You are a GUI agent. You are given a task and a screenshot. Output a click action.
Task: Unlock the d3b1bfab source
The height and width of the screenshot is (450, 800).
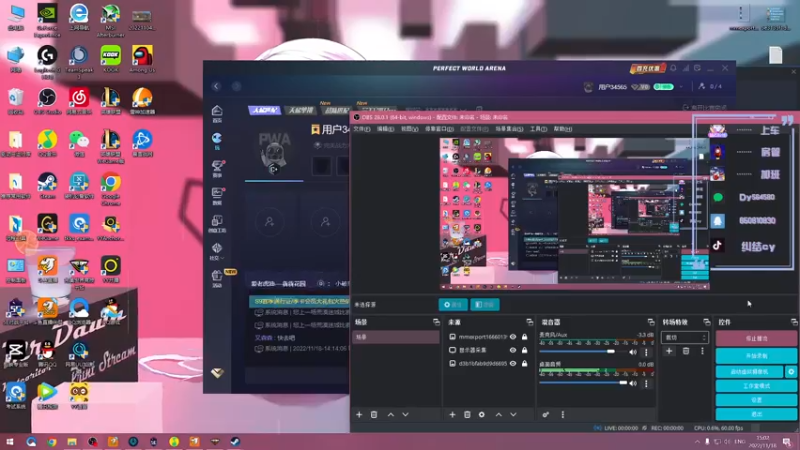tap(524, 364)
